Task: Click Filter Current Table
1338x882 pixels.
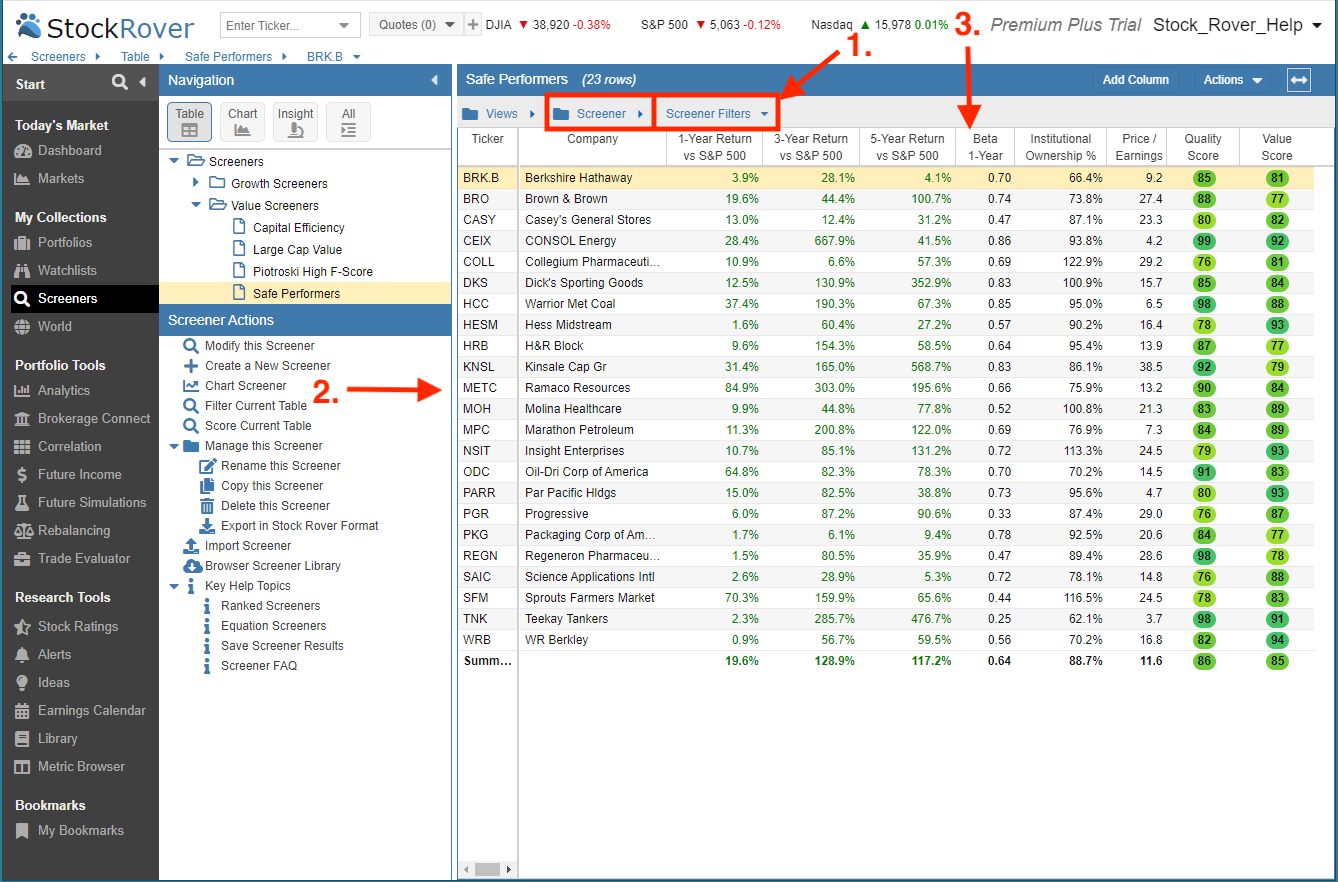Action: pos(256,406)
